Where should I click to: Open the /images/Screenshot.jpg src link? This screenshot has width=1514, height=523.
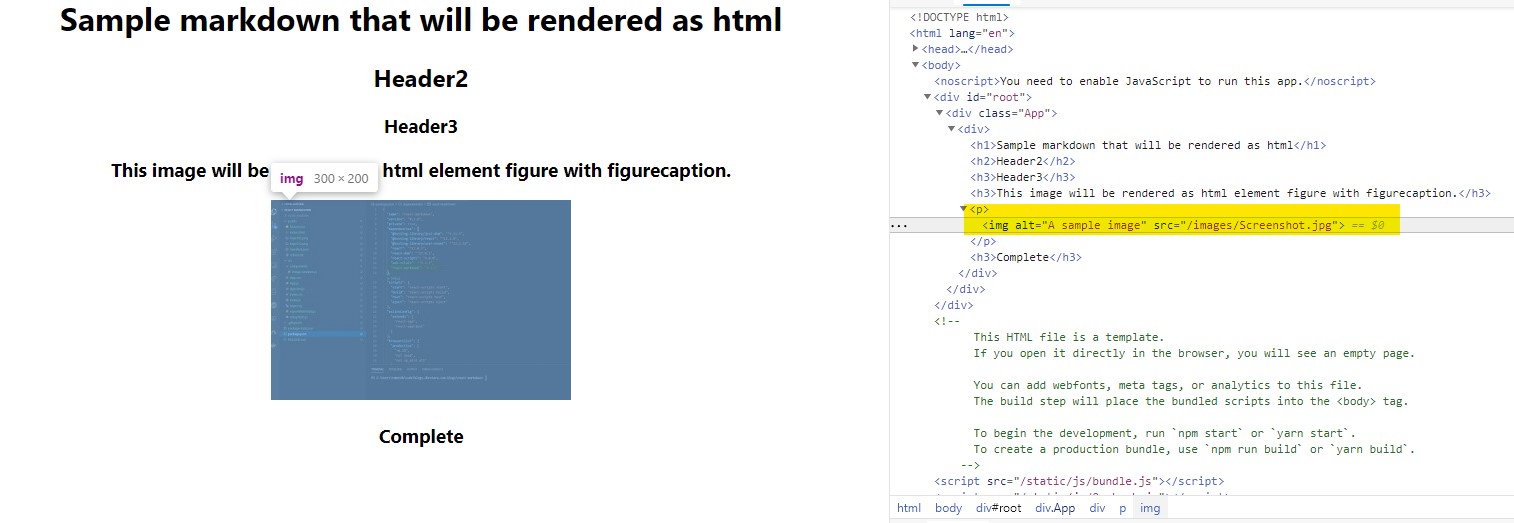pos(1257,226)
